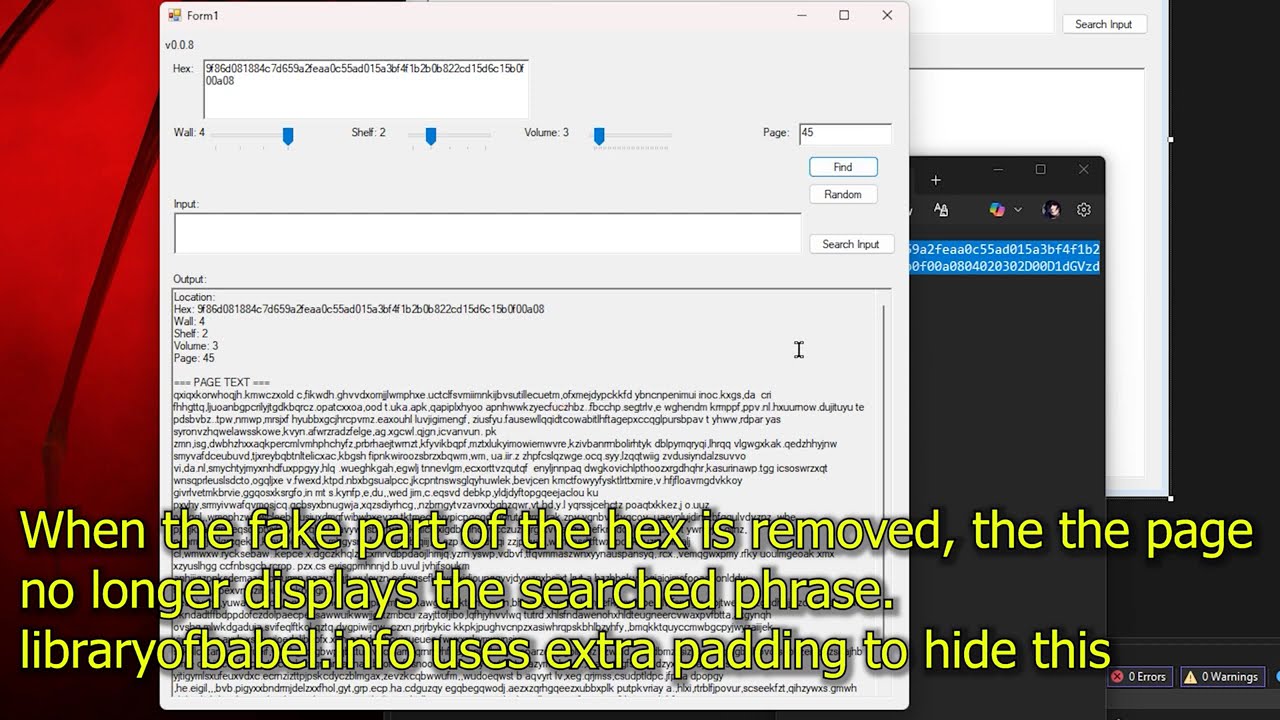Click the v0.0.8 version label
Screen dimensions: 1280x720
click(180, 45)
